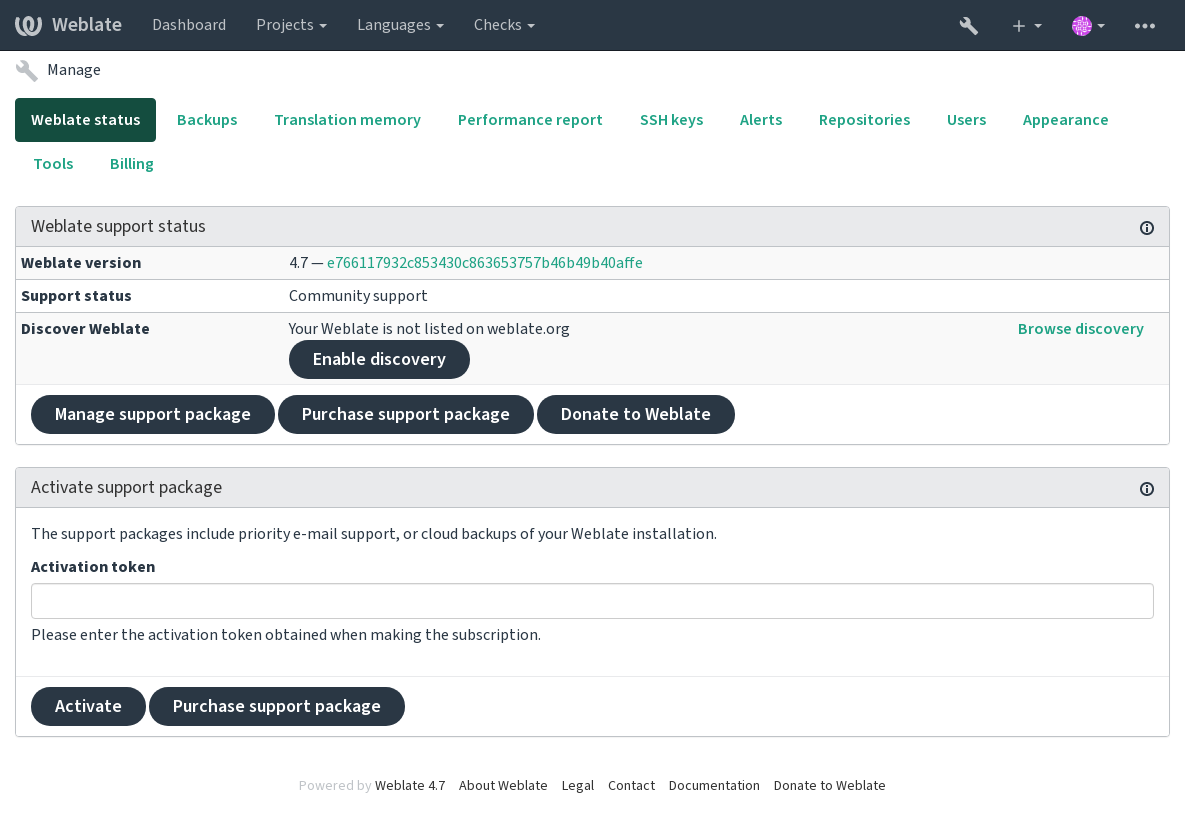Click Manage support package button
This screenshot has width=1185, height=823.
click(152, 414)
